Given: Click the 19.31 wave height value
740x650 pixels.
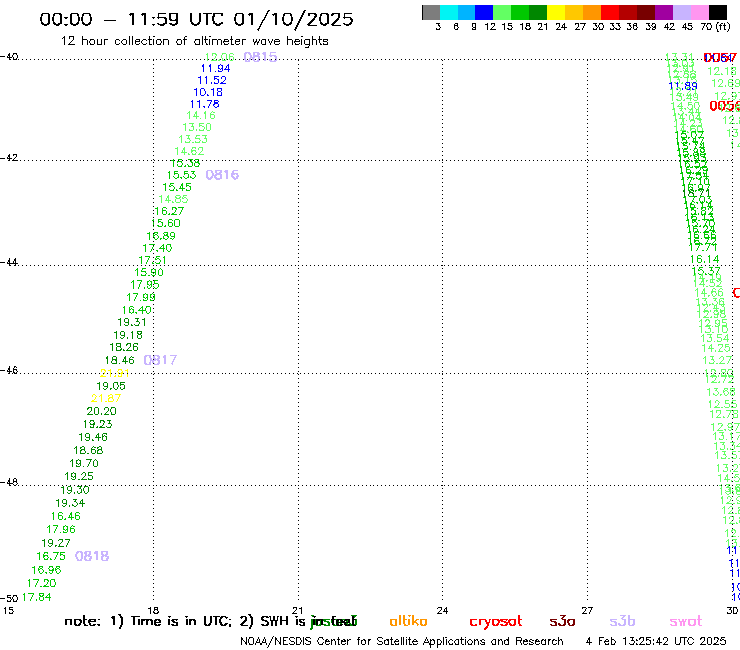Looking at the screenshot, I should pos(132,322).
